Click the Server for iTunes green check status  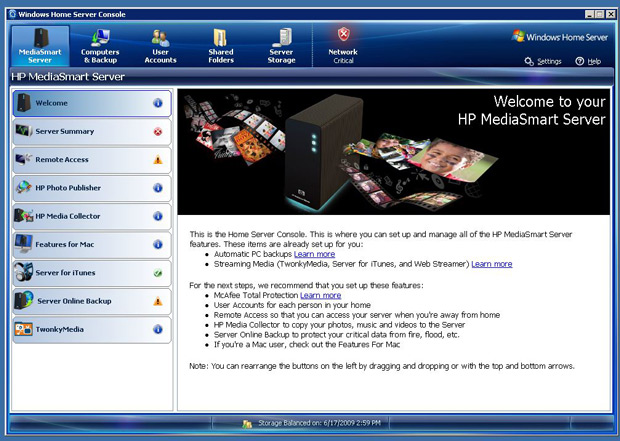click(x=158, y=273)
